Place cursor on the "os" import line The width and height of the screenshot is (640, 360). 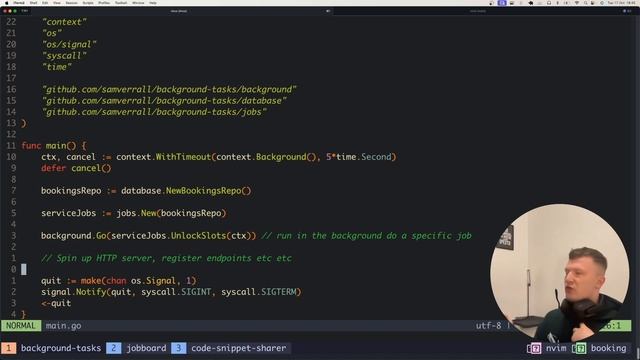pos(52,33)
